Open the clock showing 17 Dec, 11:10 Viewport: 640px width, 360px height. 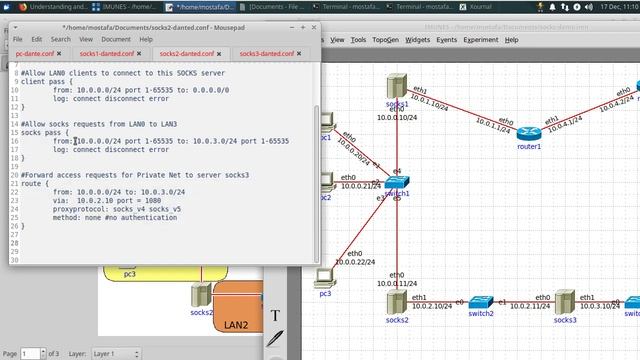pyautogui.click(x=620, y=7)
